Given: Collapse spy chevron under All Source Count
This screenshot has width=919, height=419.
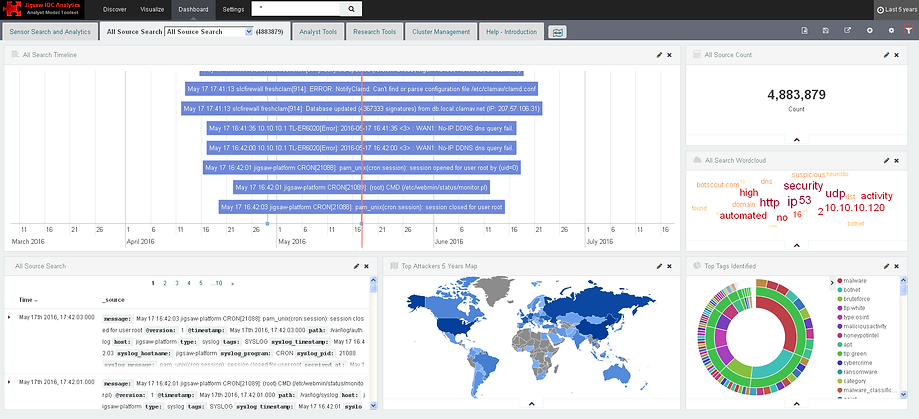Looking at the screenshot, I should [797, 139].
